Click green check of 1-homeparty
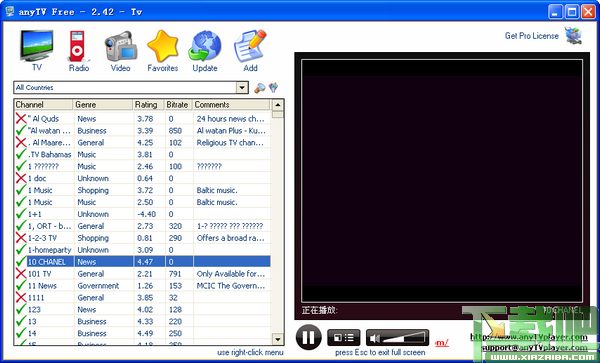The image size is (600, 363). coord(21,249)
